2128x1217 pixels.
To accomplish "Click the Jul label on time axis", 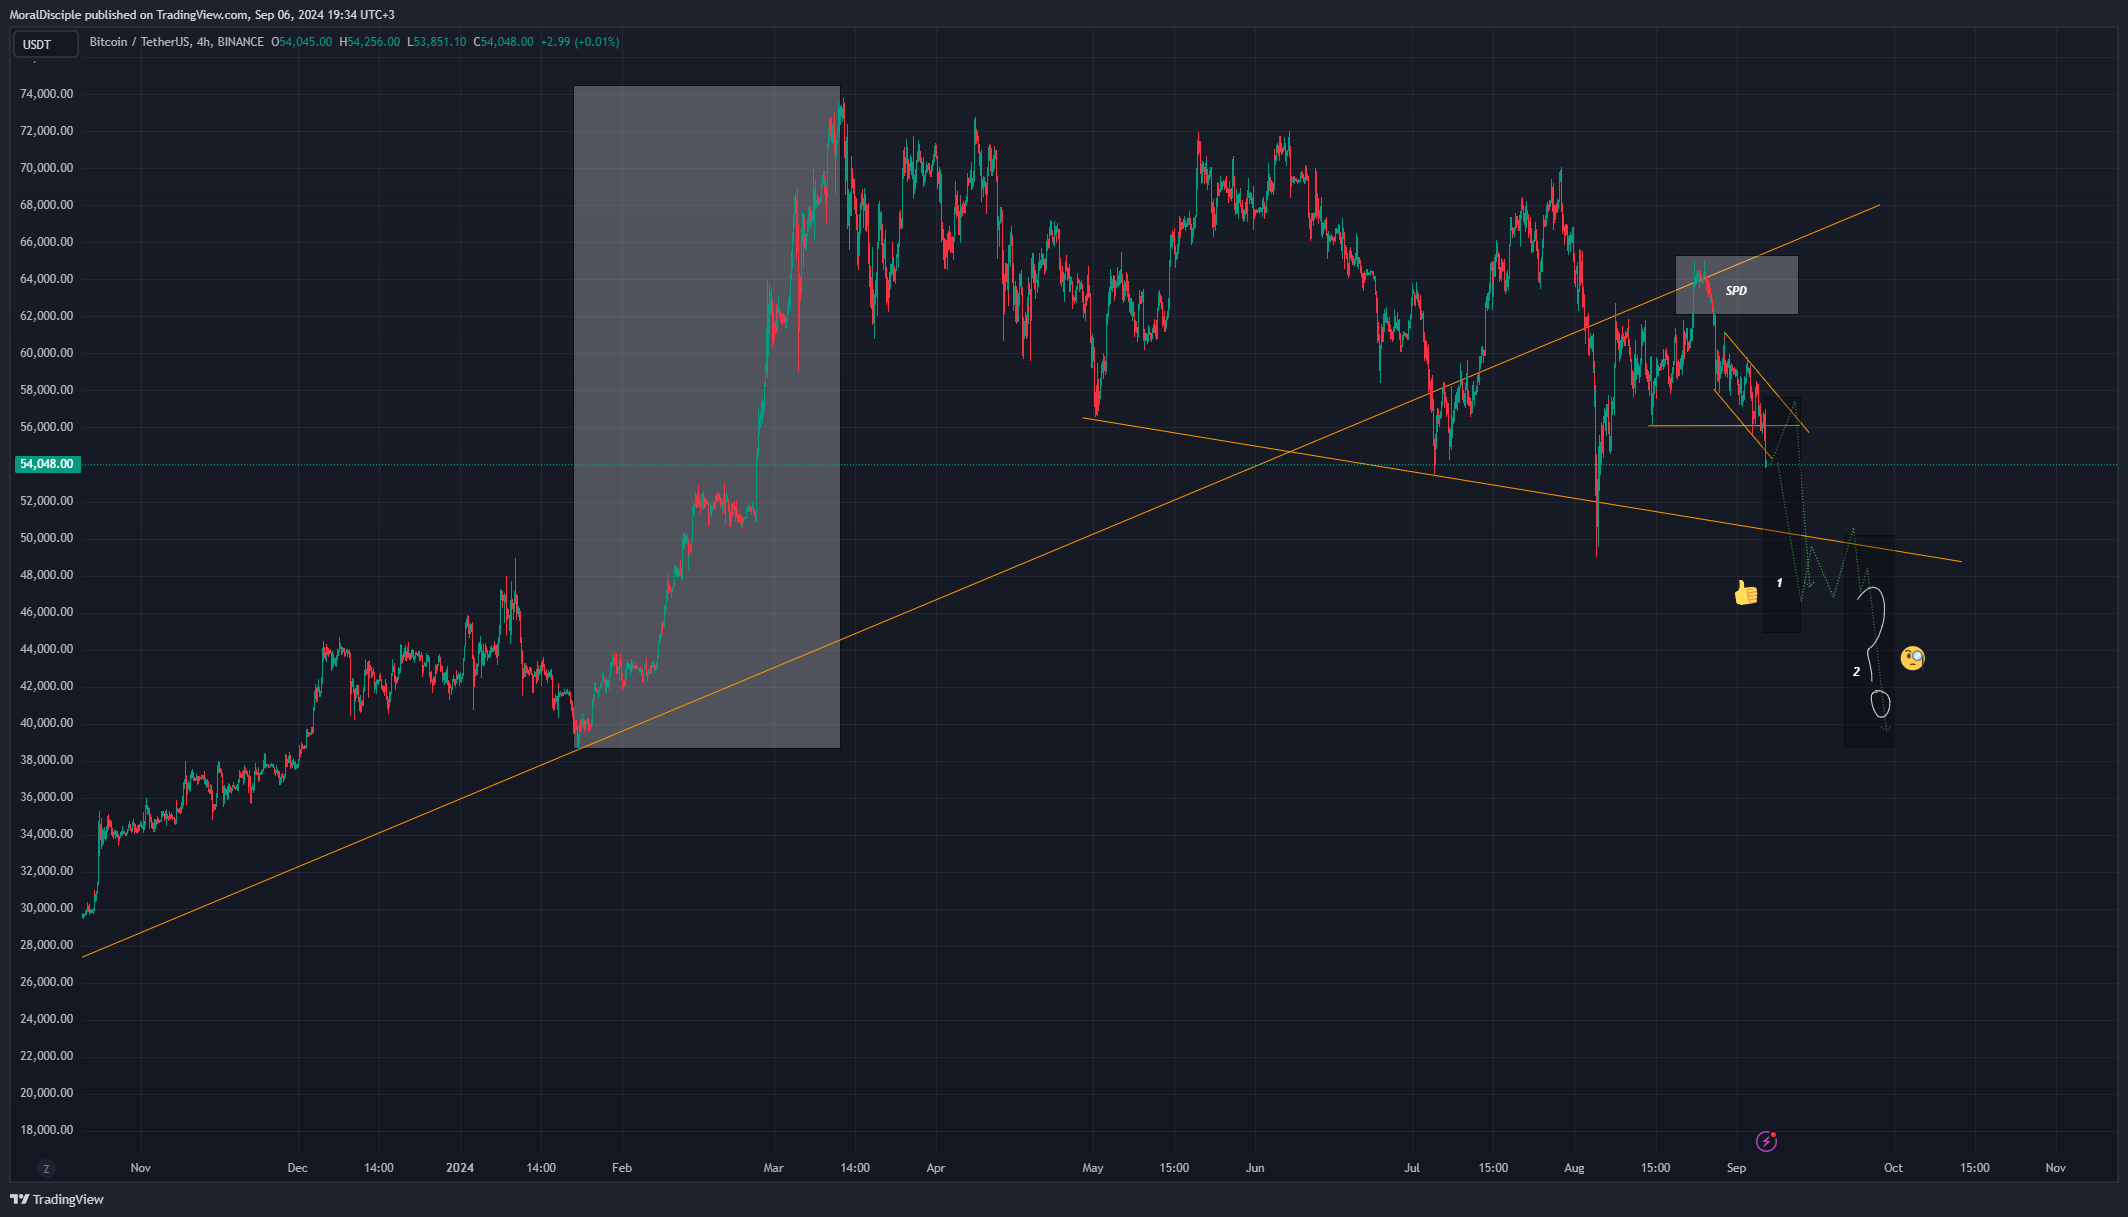I will click(x=1412, y=1168).
